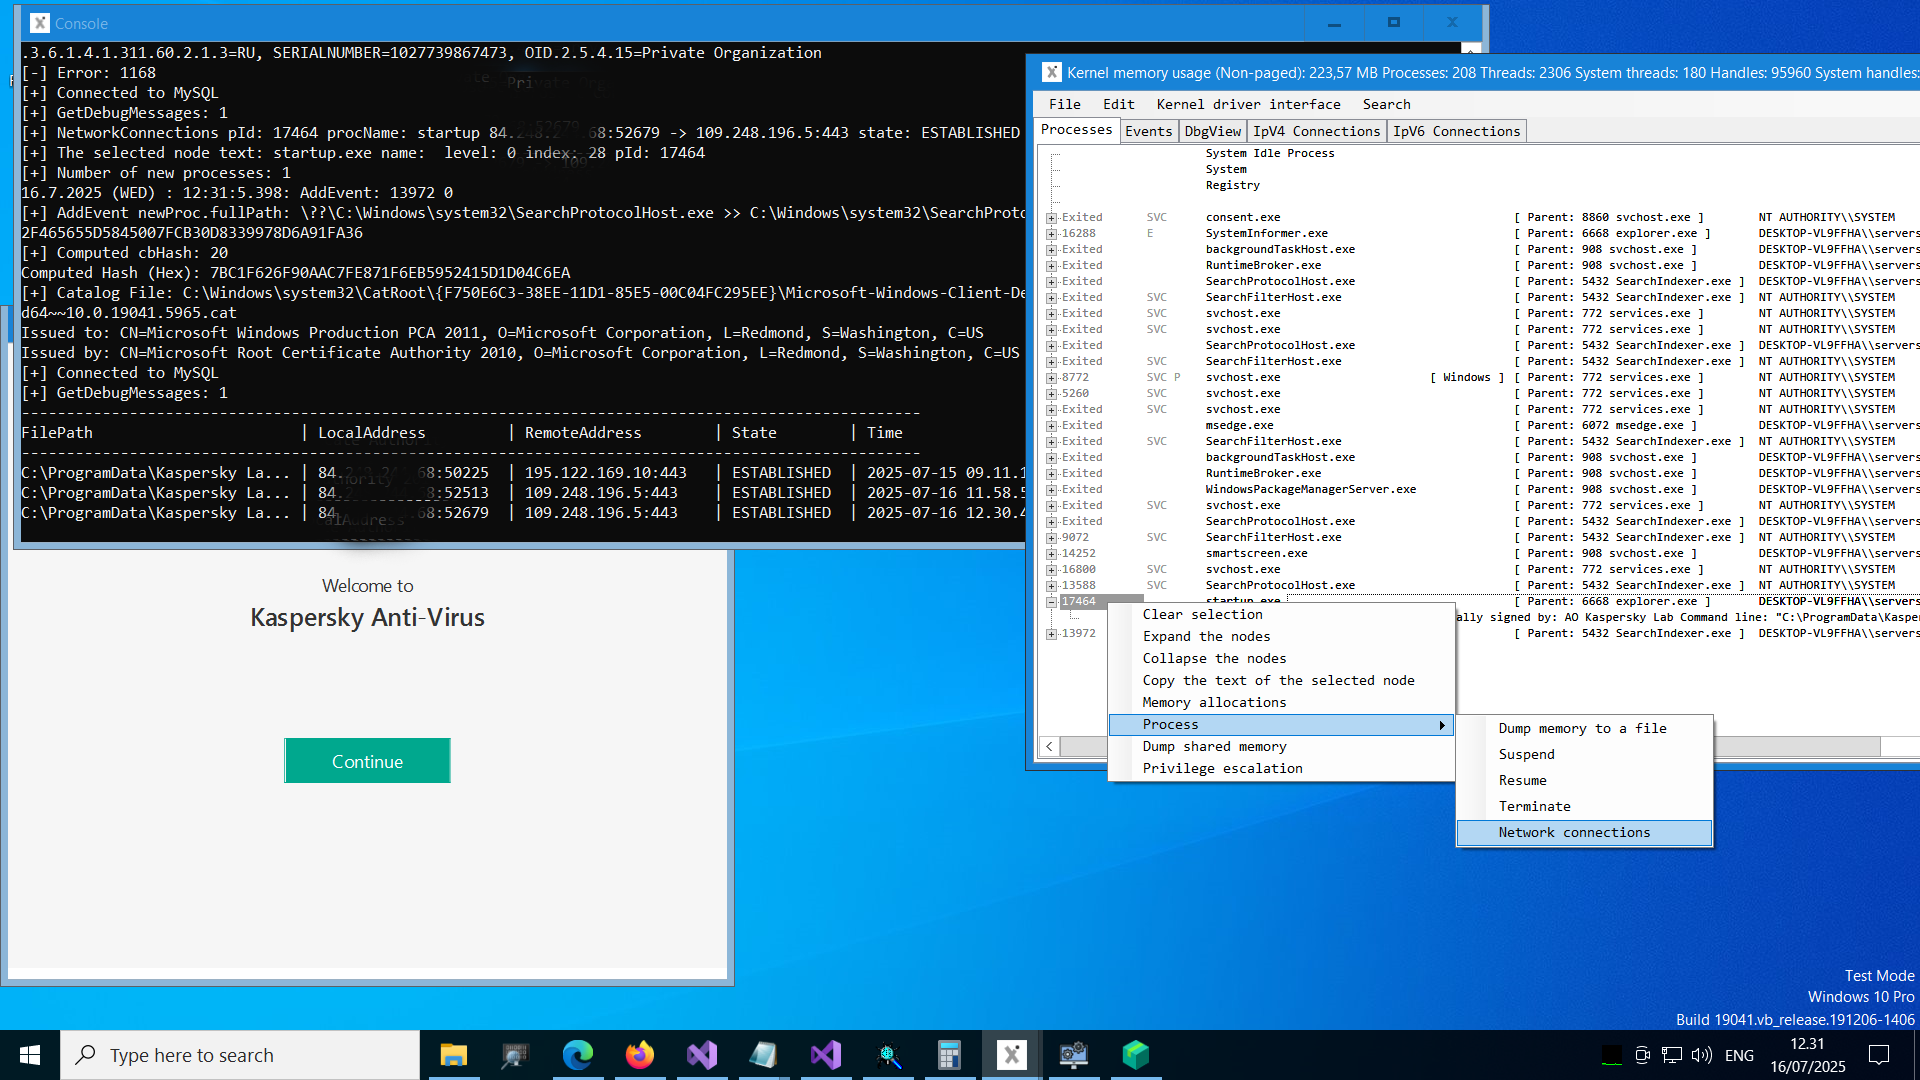Open the Kernel driver interface menu
The width and height of the screenshot is (1920, 1080).
point(1248,104)
